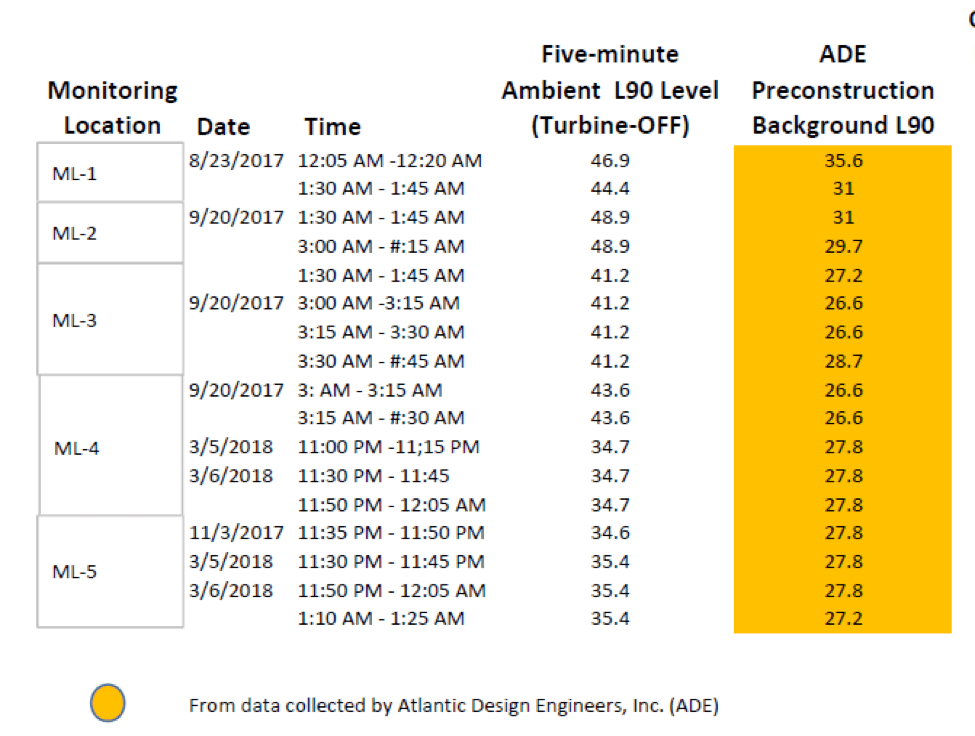The image size is (975, 736).
Task: Select the 46.9 ambient level value
Action: coord(610,160)
